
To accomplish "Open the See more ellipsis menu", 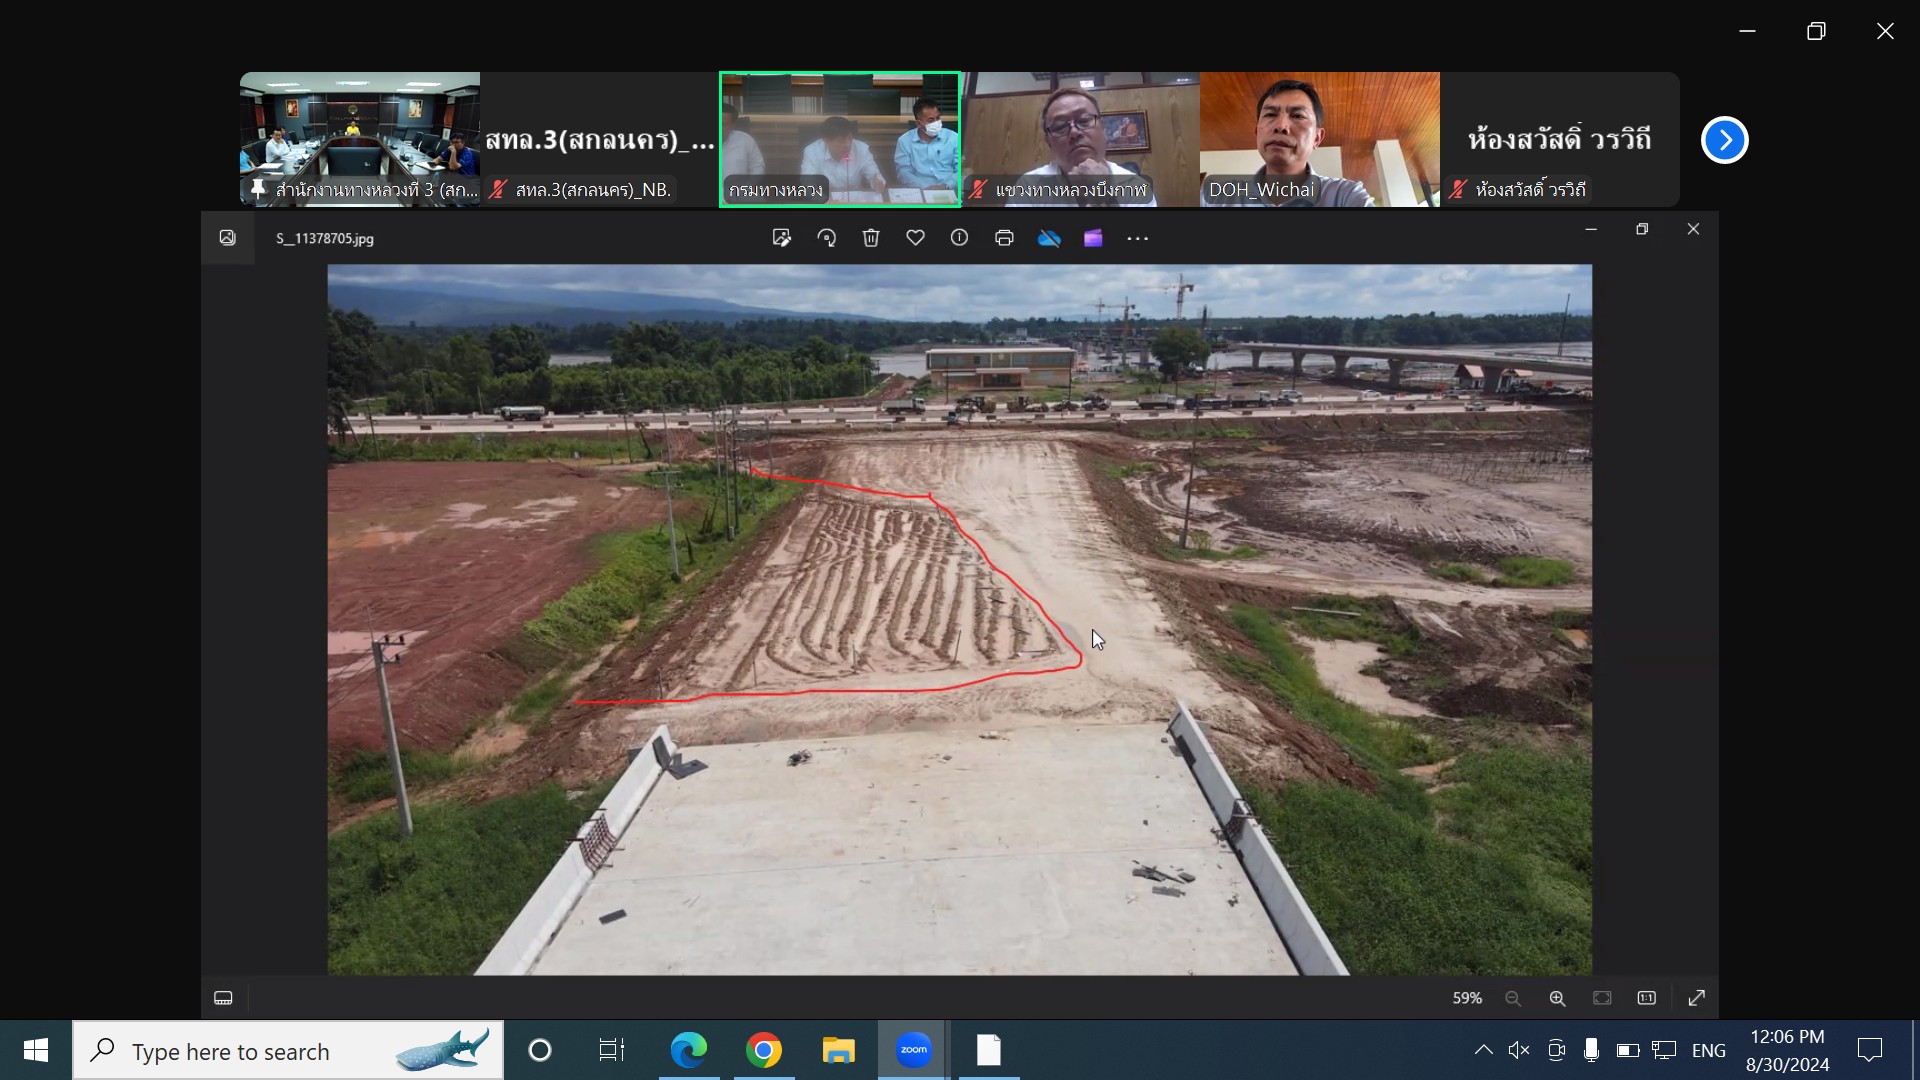I will coord(1137,238).
